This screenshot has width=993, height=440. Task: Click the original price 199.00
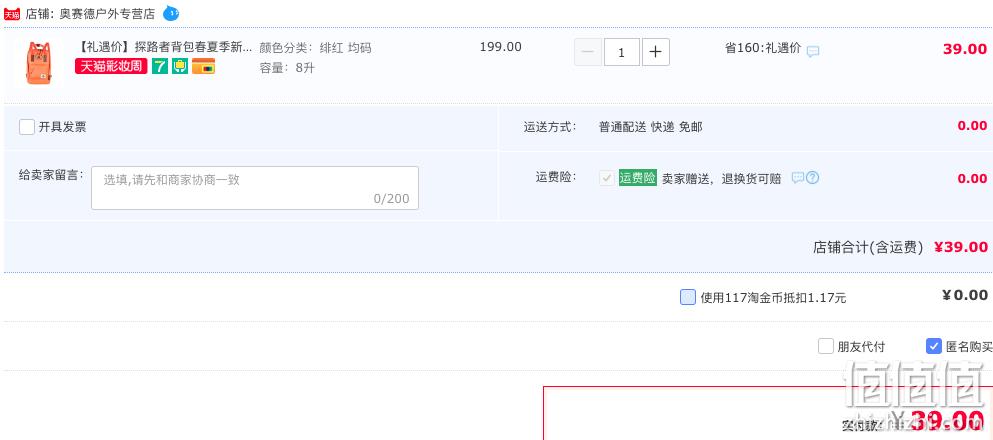501,47
